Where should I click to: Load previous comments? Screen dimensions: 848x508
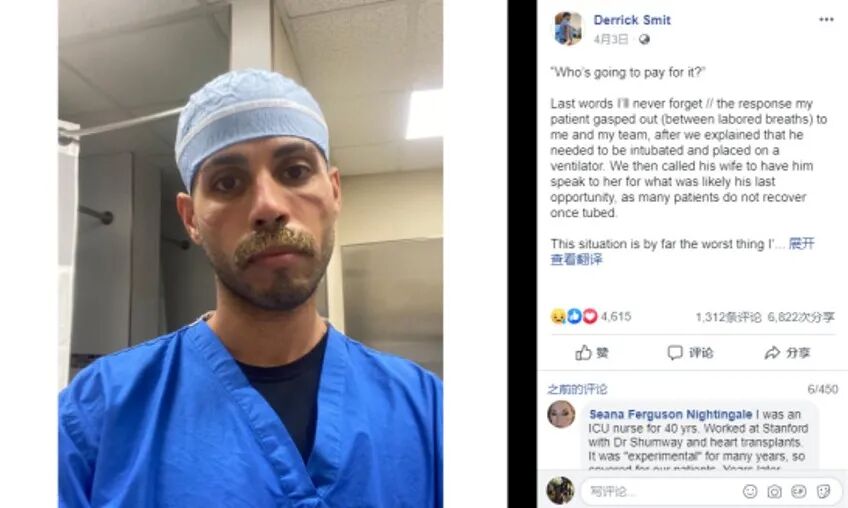tap(577, 389)
